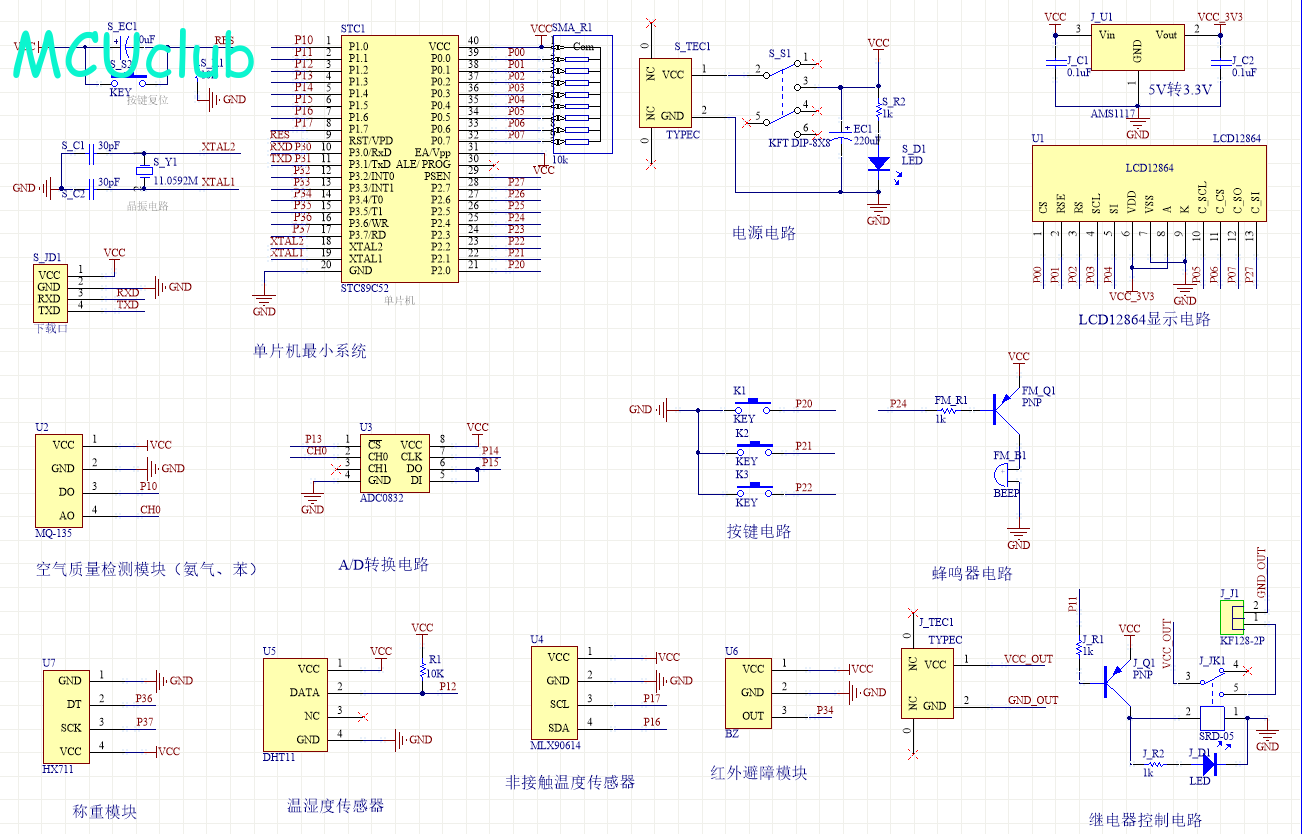The width and height of the screenshot is (1302, 834).
Task: Click the DHT11 sensor component U5
Action: click(293, 704)
